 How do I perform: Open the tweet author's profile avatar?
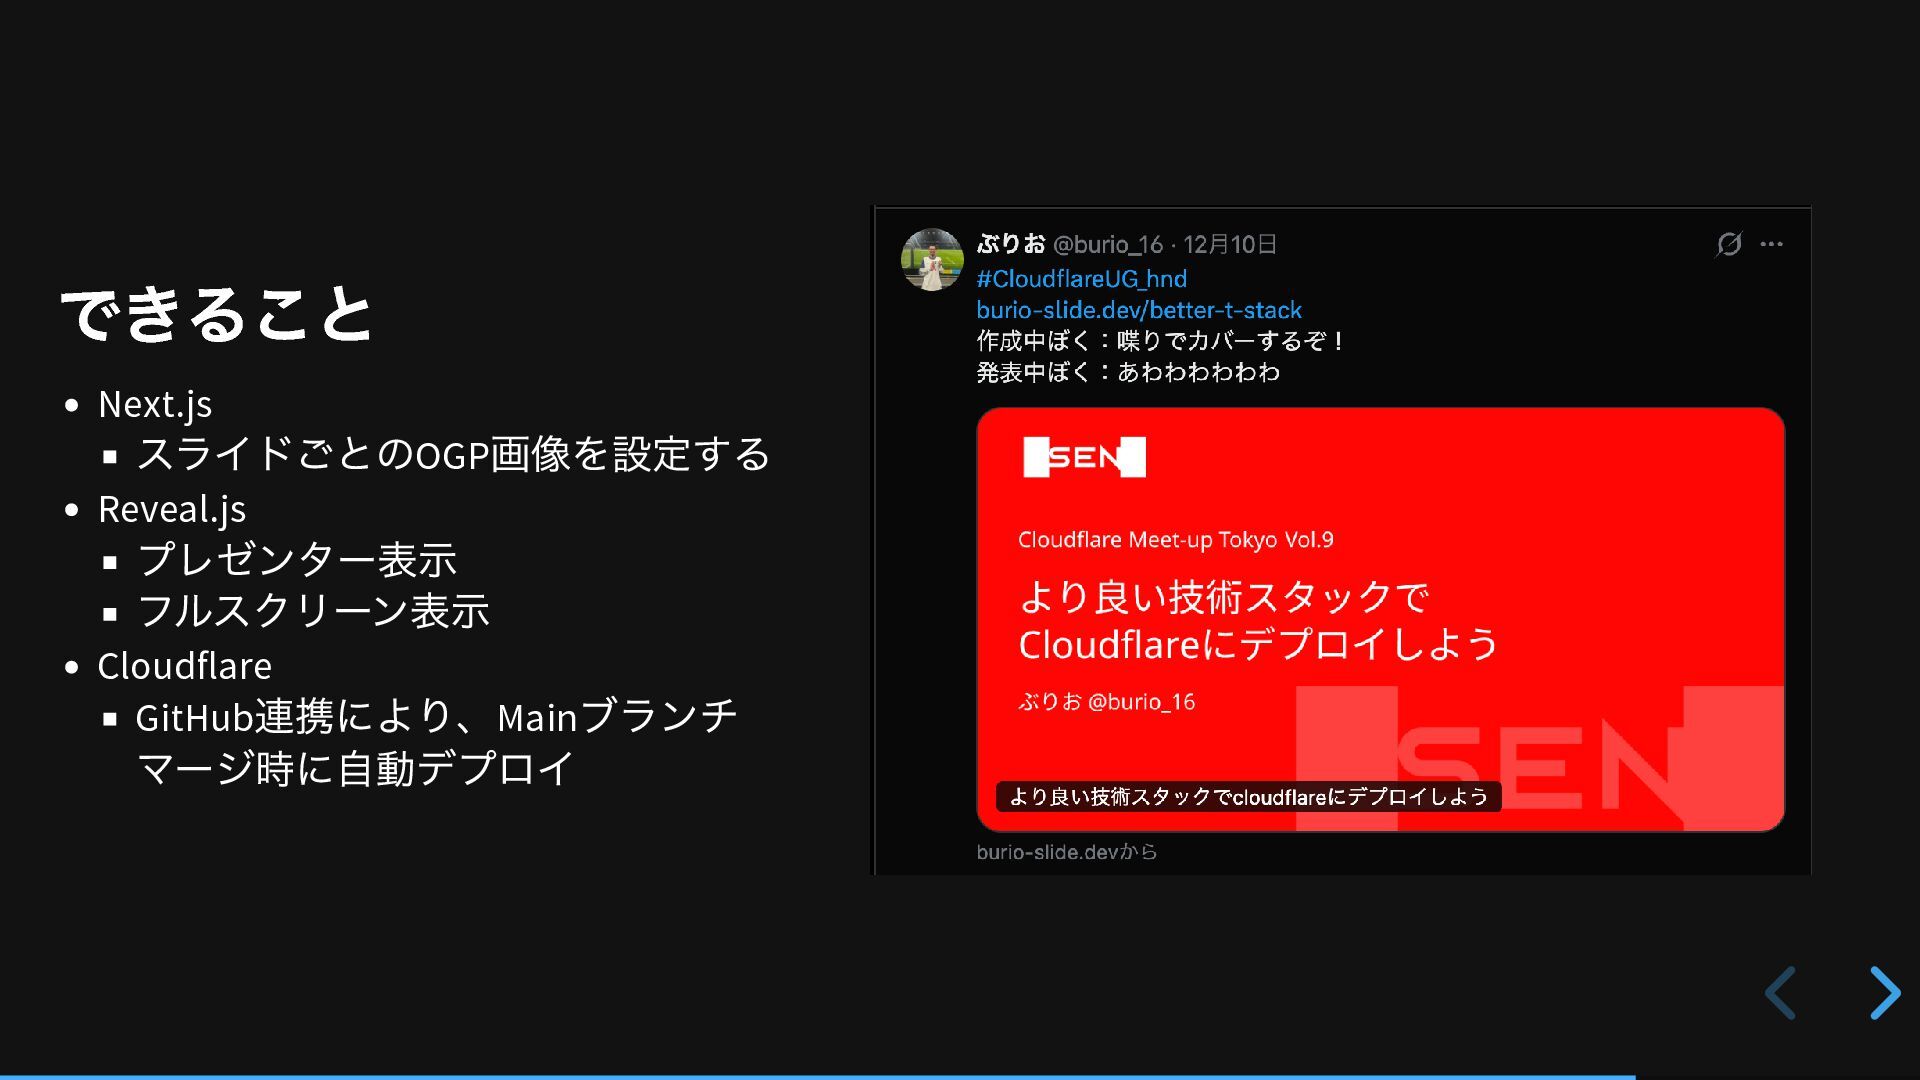click(x=932, y=260)
